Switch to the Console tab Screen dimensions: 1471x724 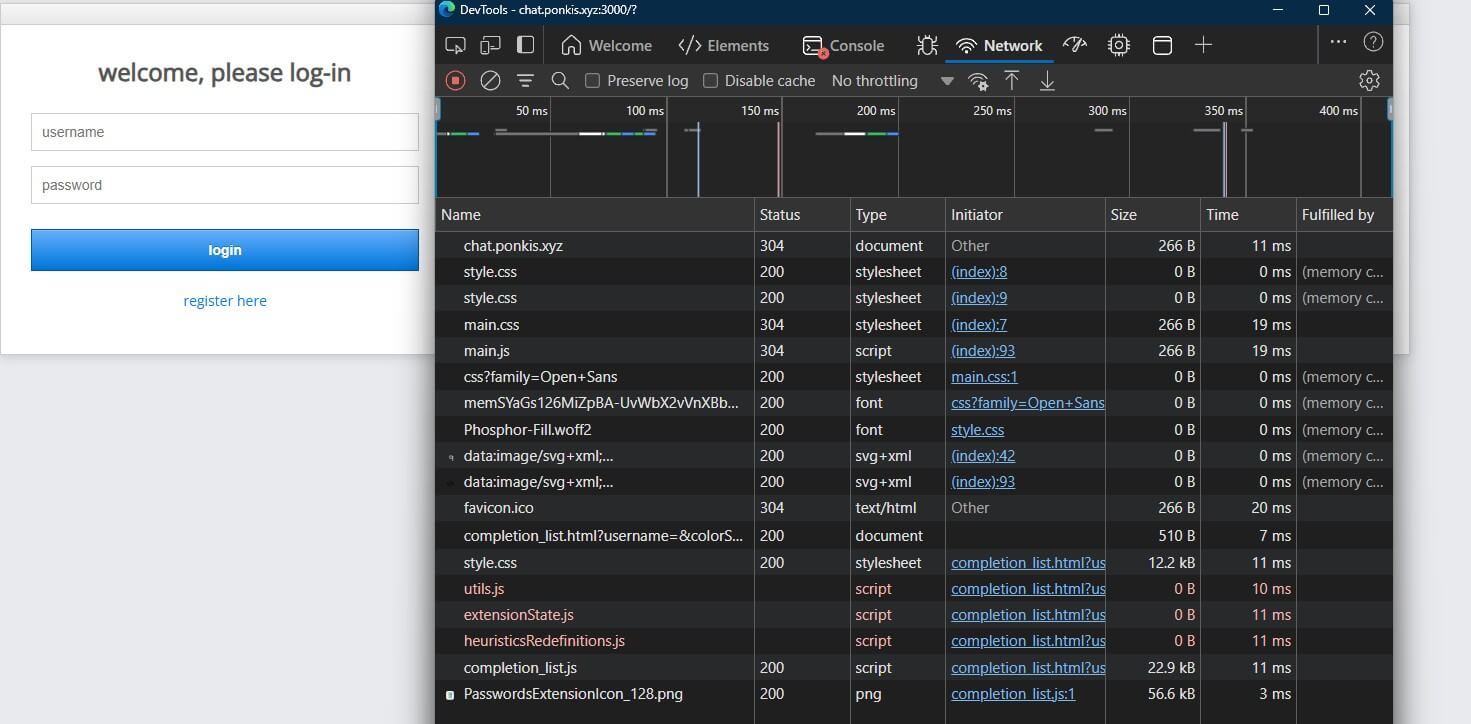pyautogui.click(x=843, y=45)
